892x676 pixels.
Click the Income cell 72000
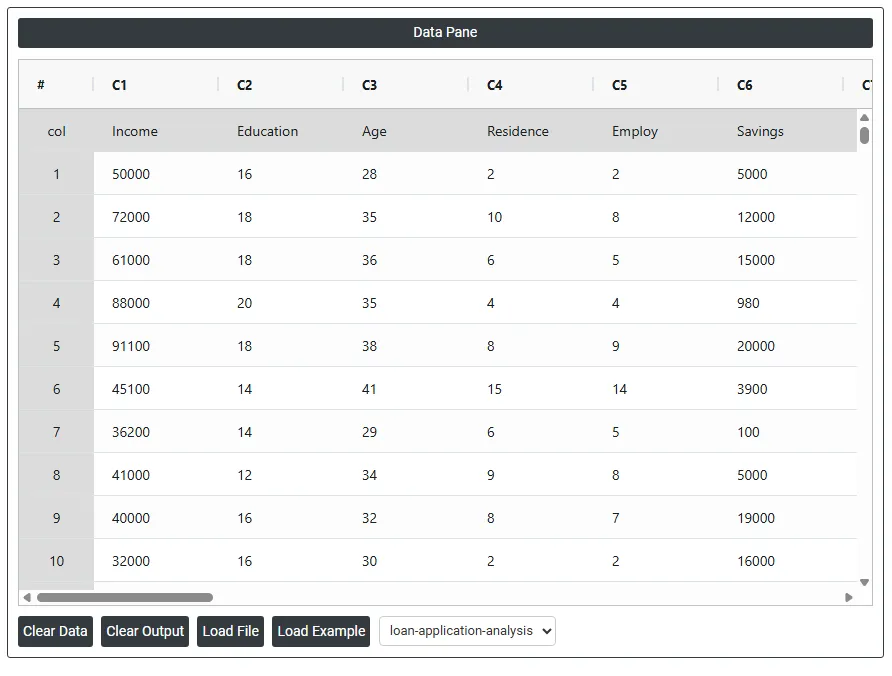coord(156,217)
